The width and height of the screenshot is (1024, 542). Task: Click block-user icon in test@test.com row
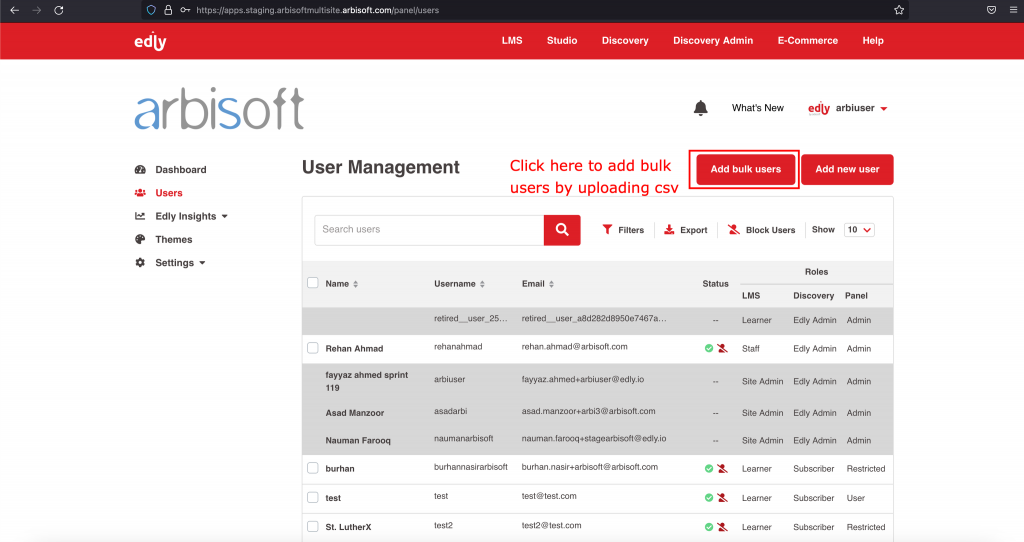pos(722,498)
